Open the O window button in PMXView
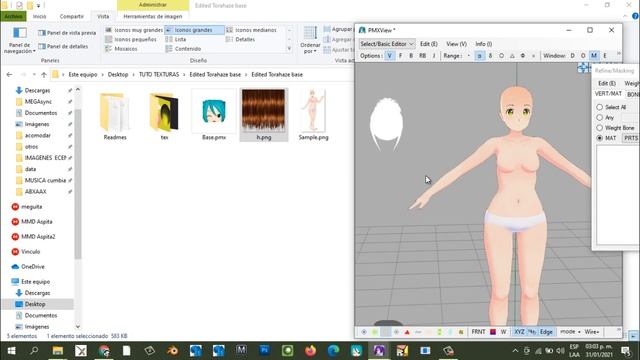 [x=583, y=56]
